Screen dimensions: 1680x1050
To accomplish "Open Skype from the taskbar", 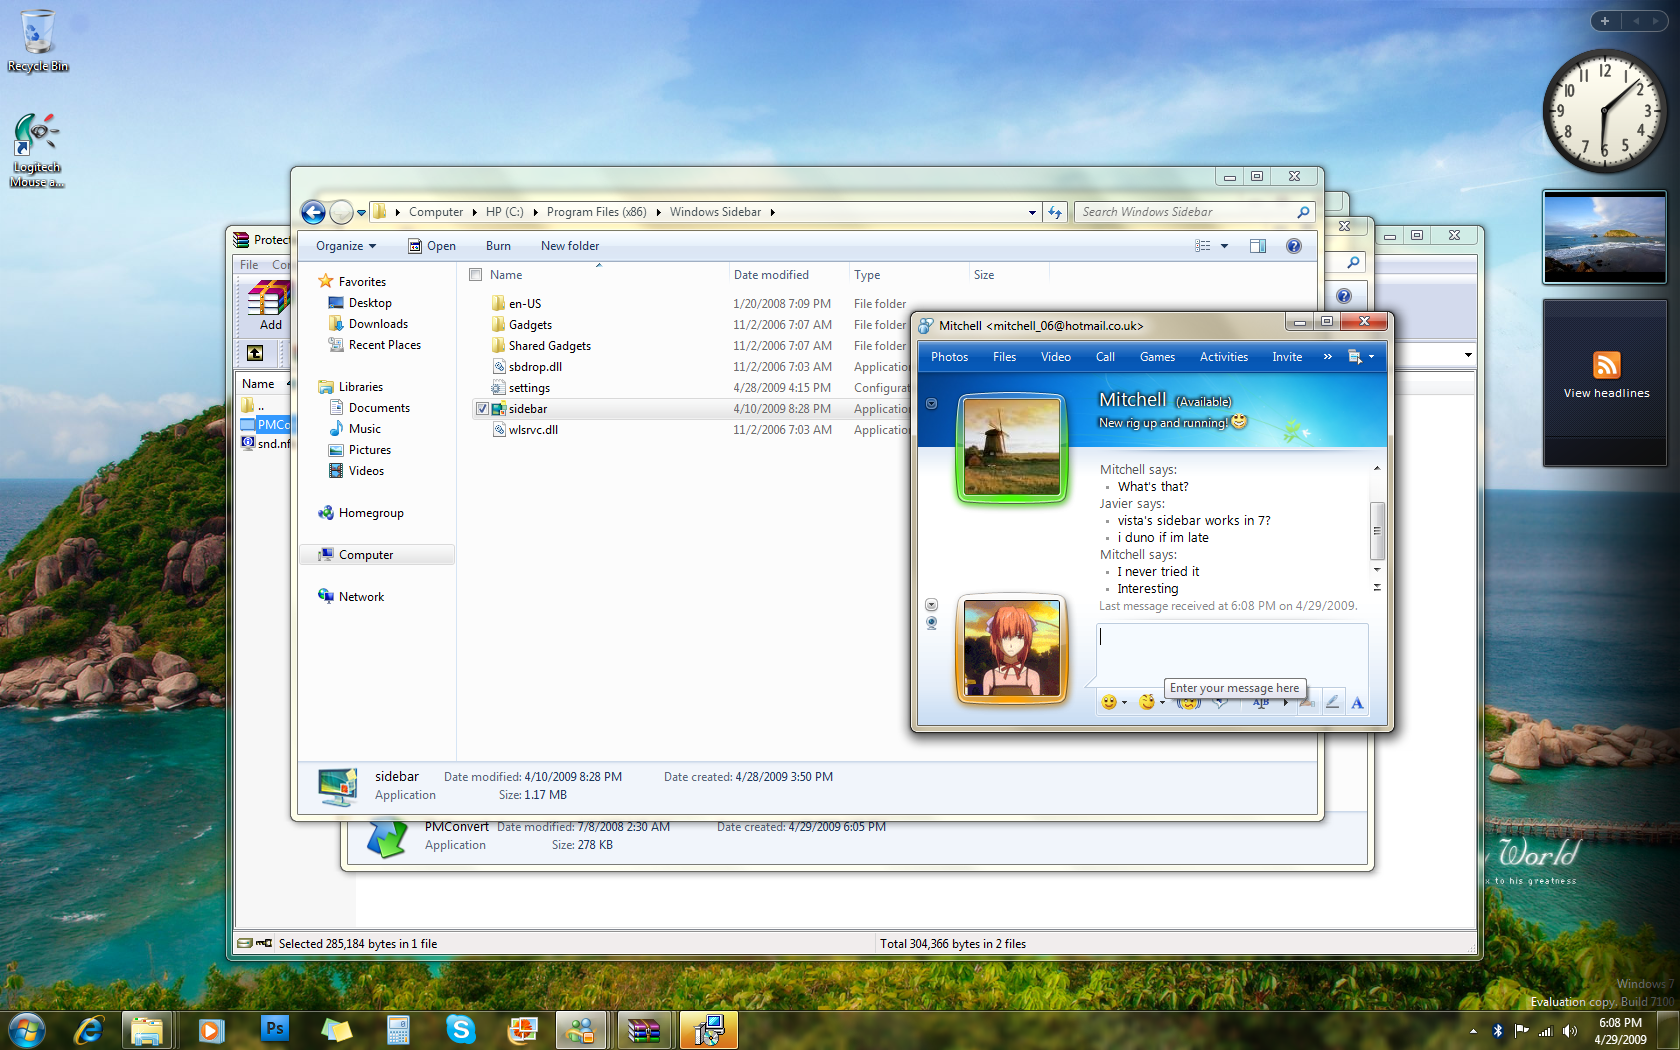I will [x=460, y=1029].
